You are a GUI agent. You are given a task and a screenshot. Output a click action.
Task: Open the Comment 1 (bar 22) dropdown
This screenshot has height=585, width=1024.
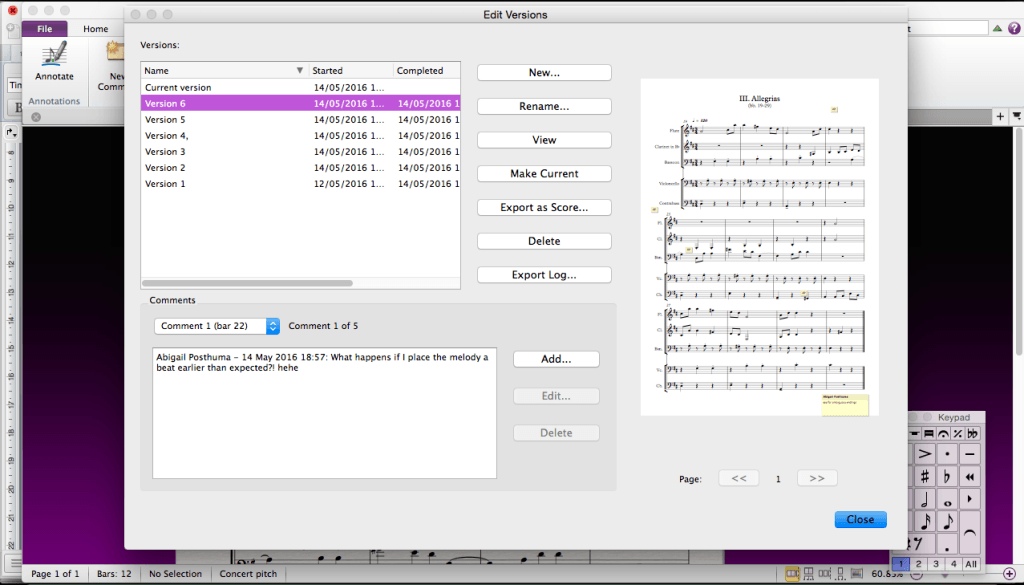coord(217,326)
